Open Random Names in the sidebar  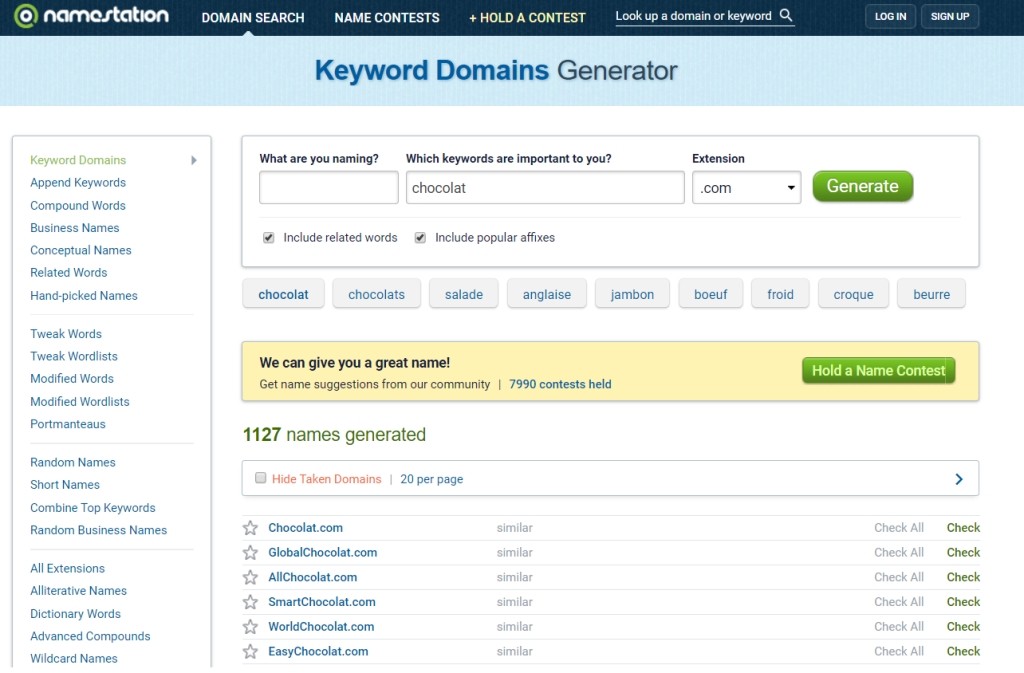click(72, 462)
